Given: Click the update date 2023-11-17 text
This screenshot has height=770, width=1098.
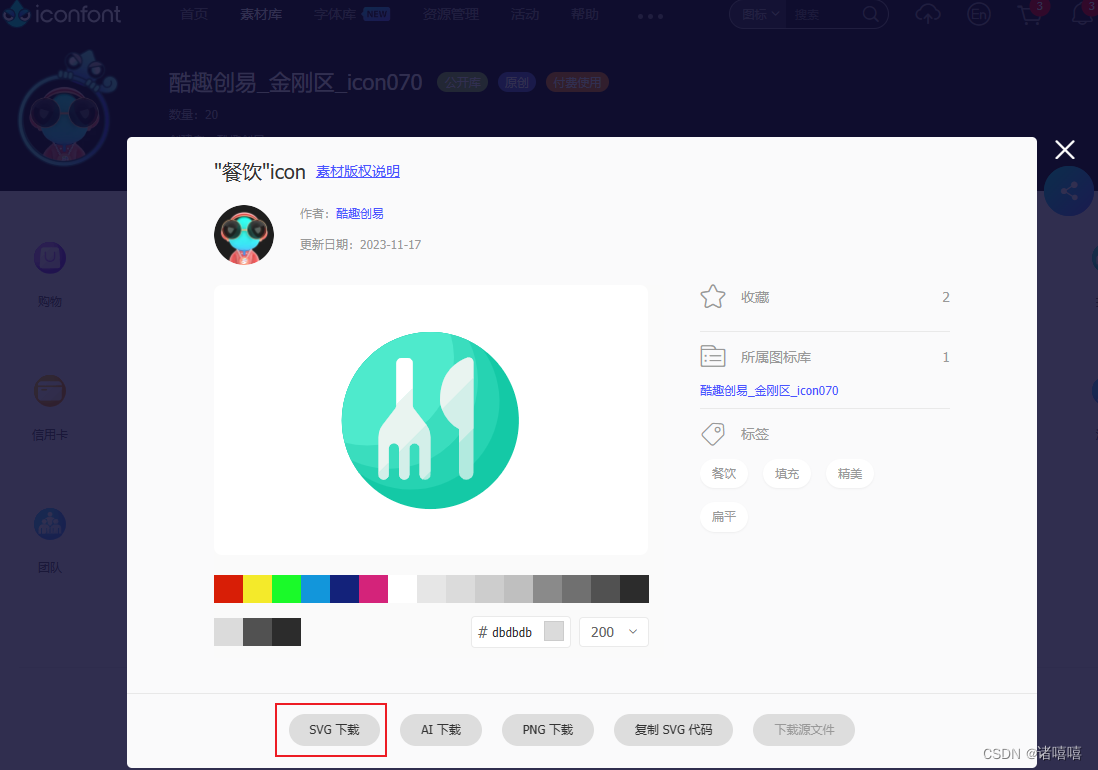Looking at the screenshot, I should pos(391,244).
